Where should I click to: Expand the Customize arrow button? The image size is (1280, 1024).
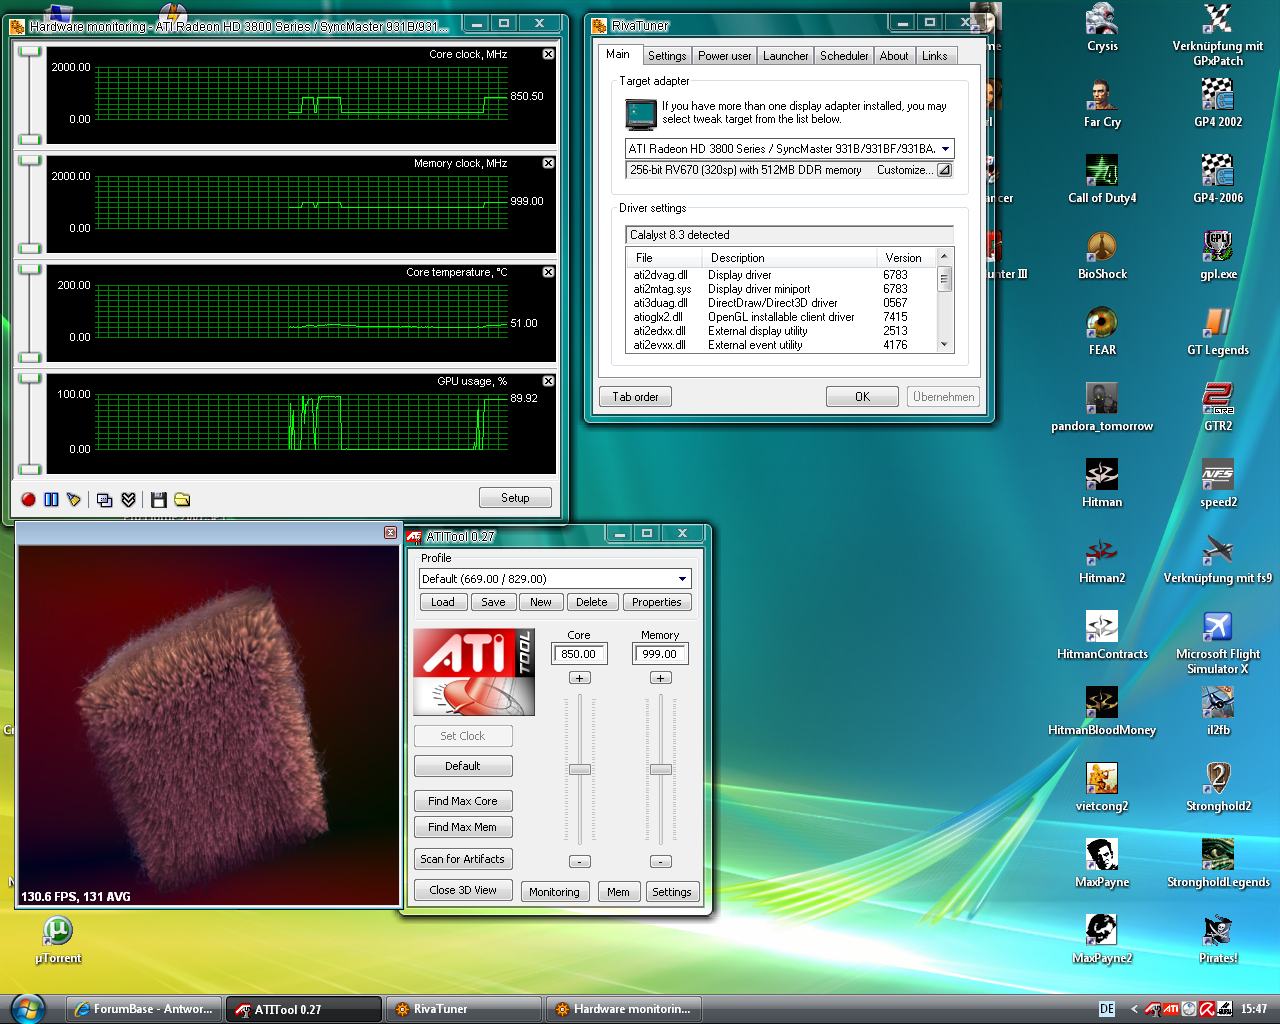[943, 170]
